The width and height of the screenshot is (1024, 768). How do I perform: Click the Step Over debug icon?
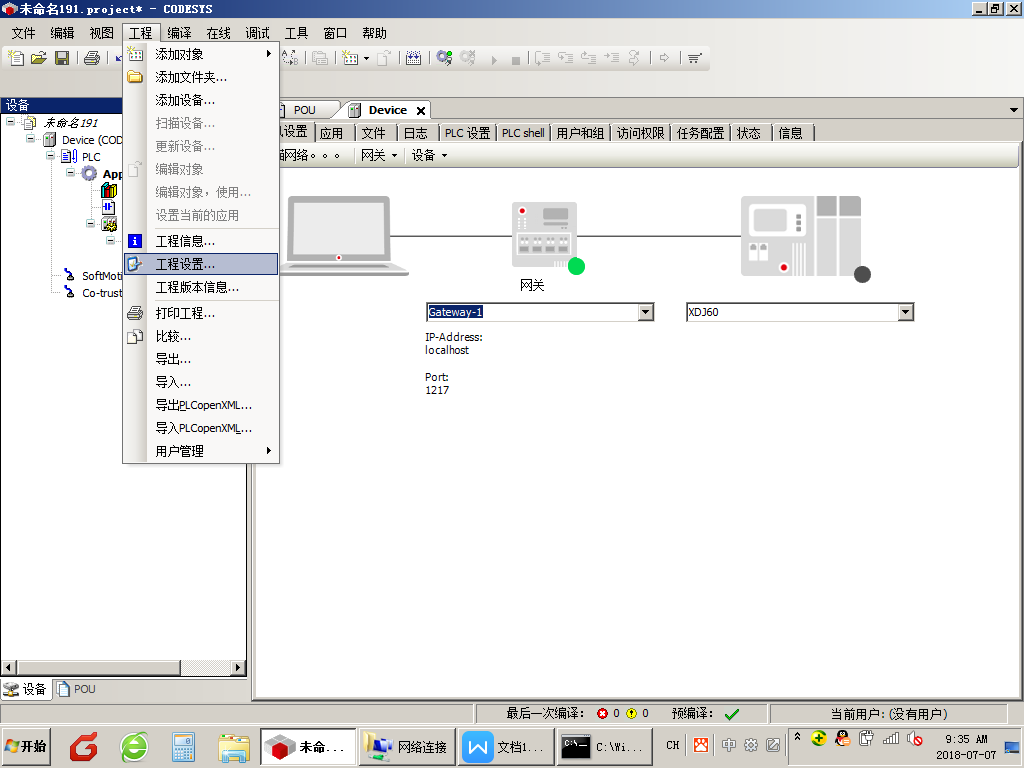(x=542, y=58)
